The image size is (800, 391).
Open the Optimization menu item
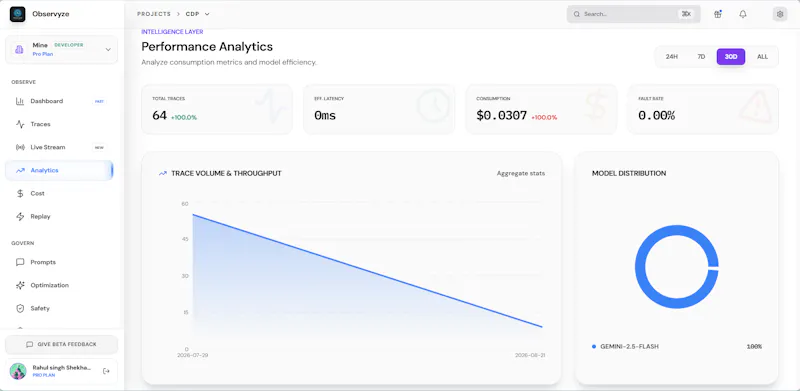59,285
